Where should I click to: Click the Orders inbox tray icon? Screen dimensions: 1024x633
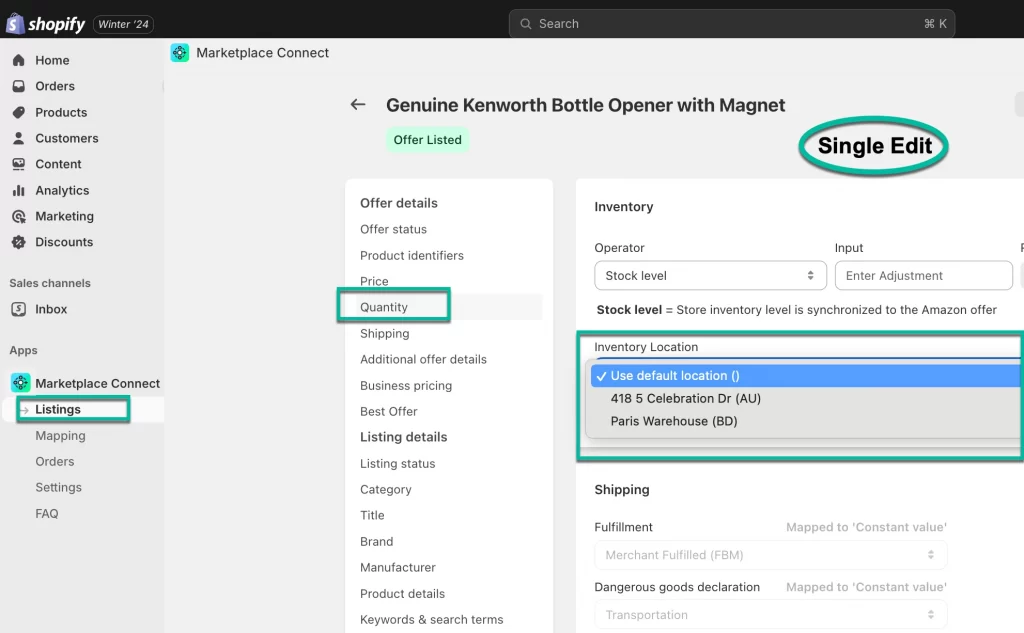[x=19, y=86]
